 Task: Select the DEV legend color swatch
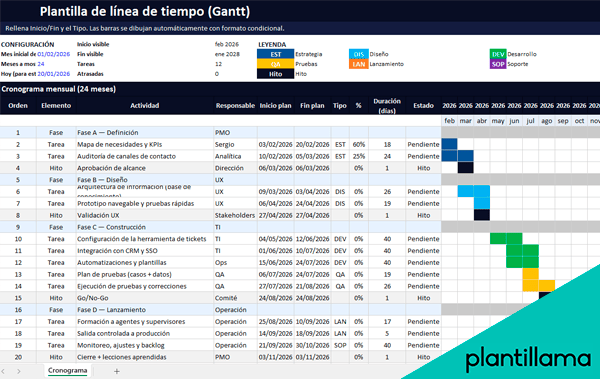coord(498,54)
